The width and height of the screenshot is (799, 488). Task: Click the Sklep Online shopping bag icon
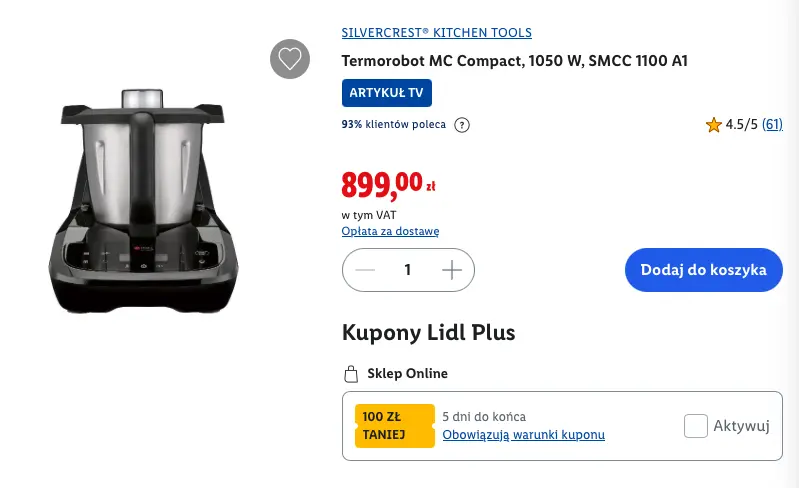[x=350, y=375]
